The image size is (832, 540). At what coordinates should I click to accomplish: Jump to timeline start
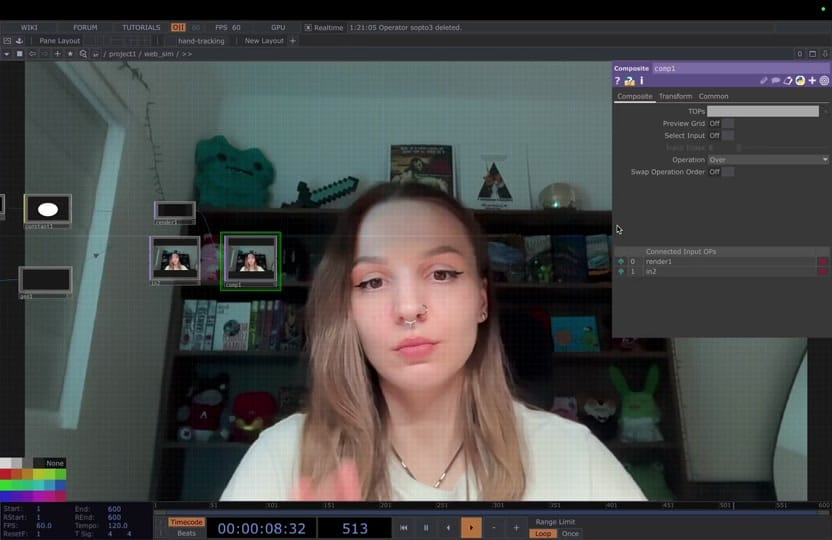[404, 528]
